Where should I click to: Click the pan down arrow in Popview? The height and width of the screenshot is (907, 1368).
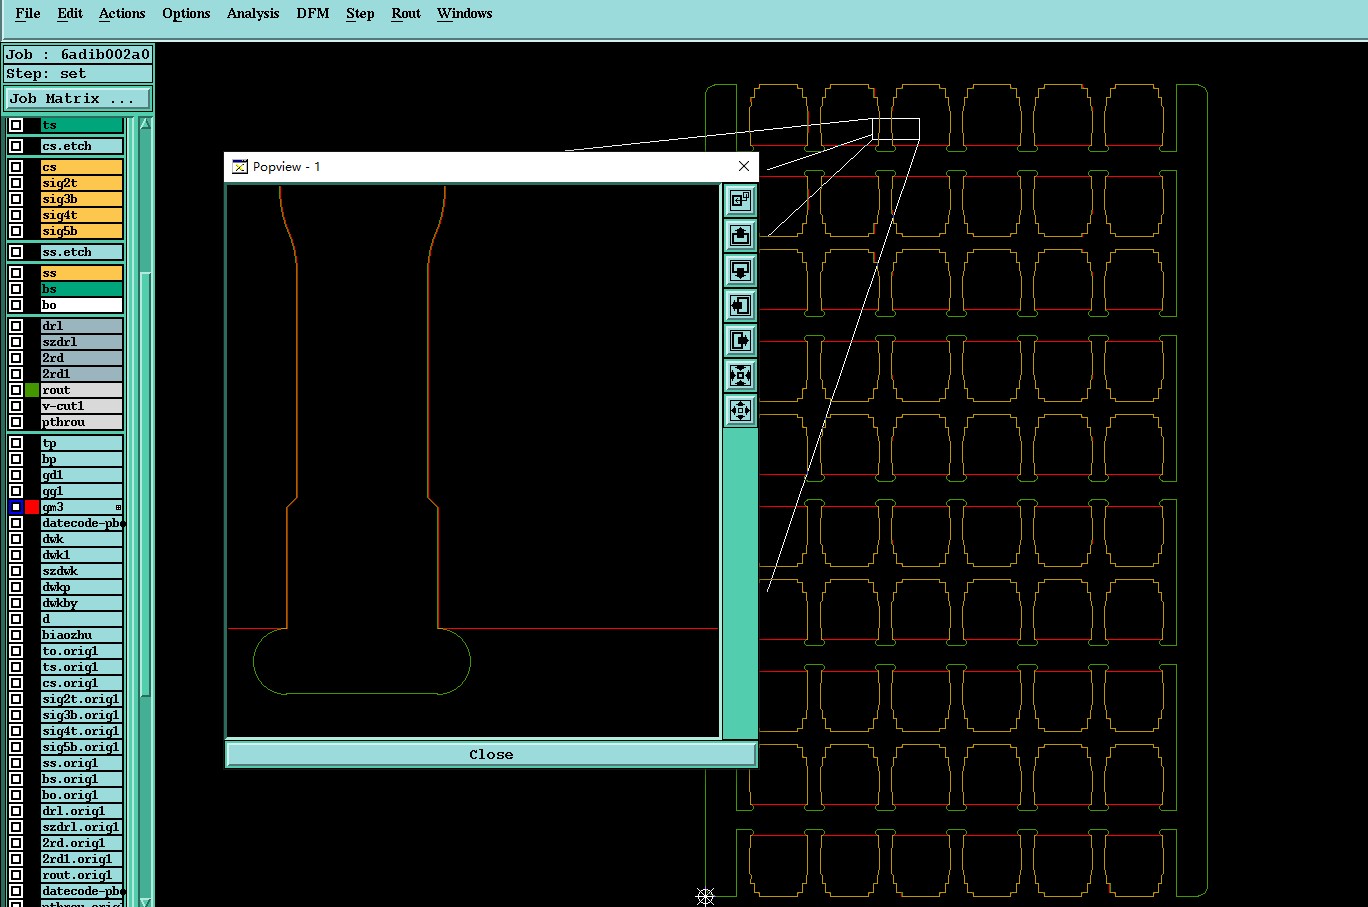(740, 271)
